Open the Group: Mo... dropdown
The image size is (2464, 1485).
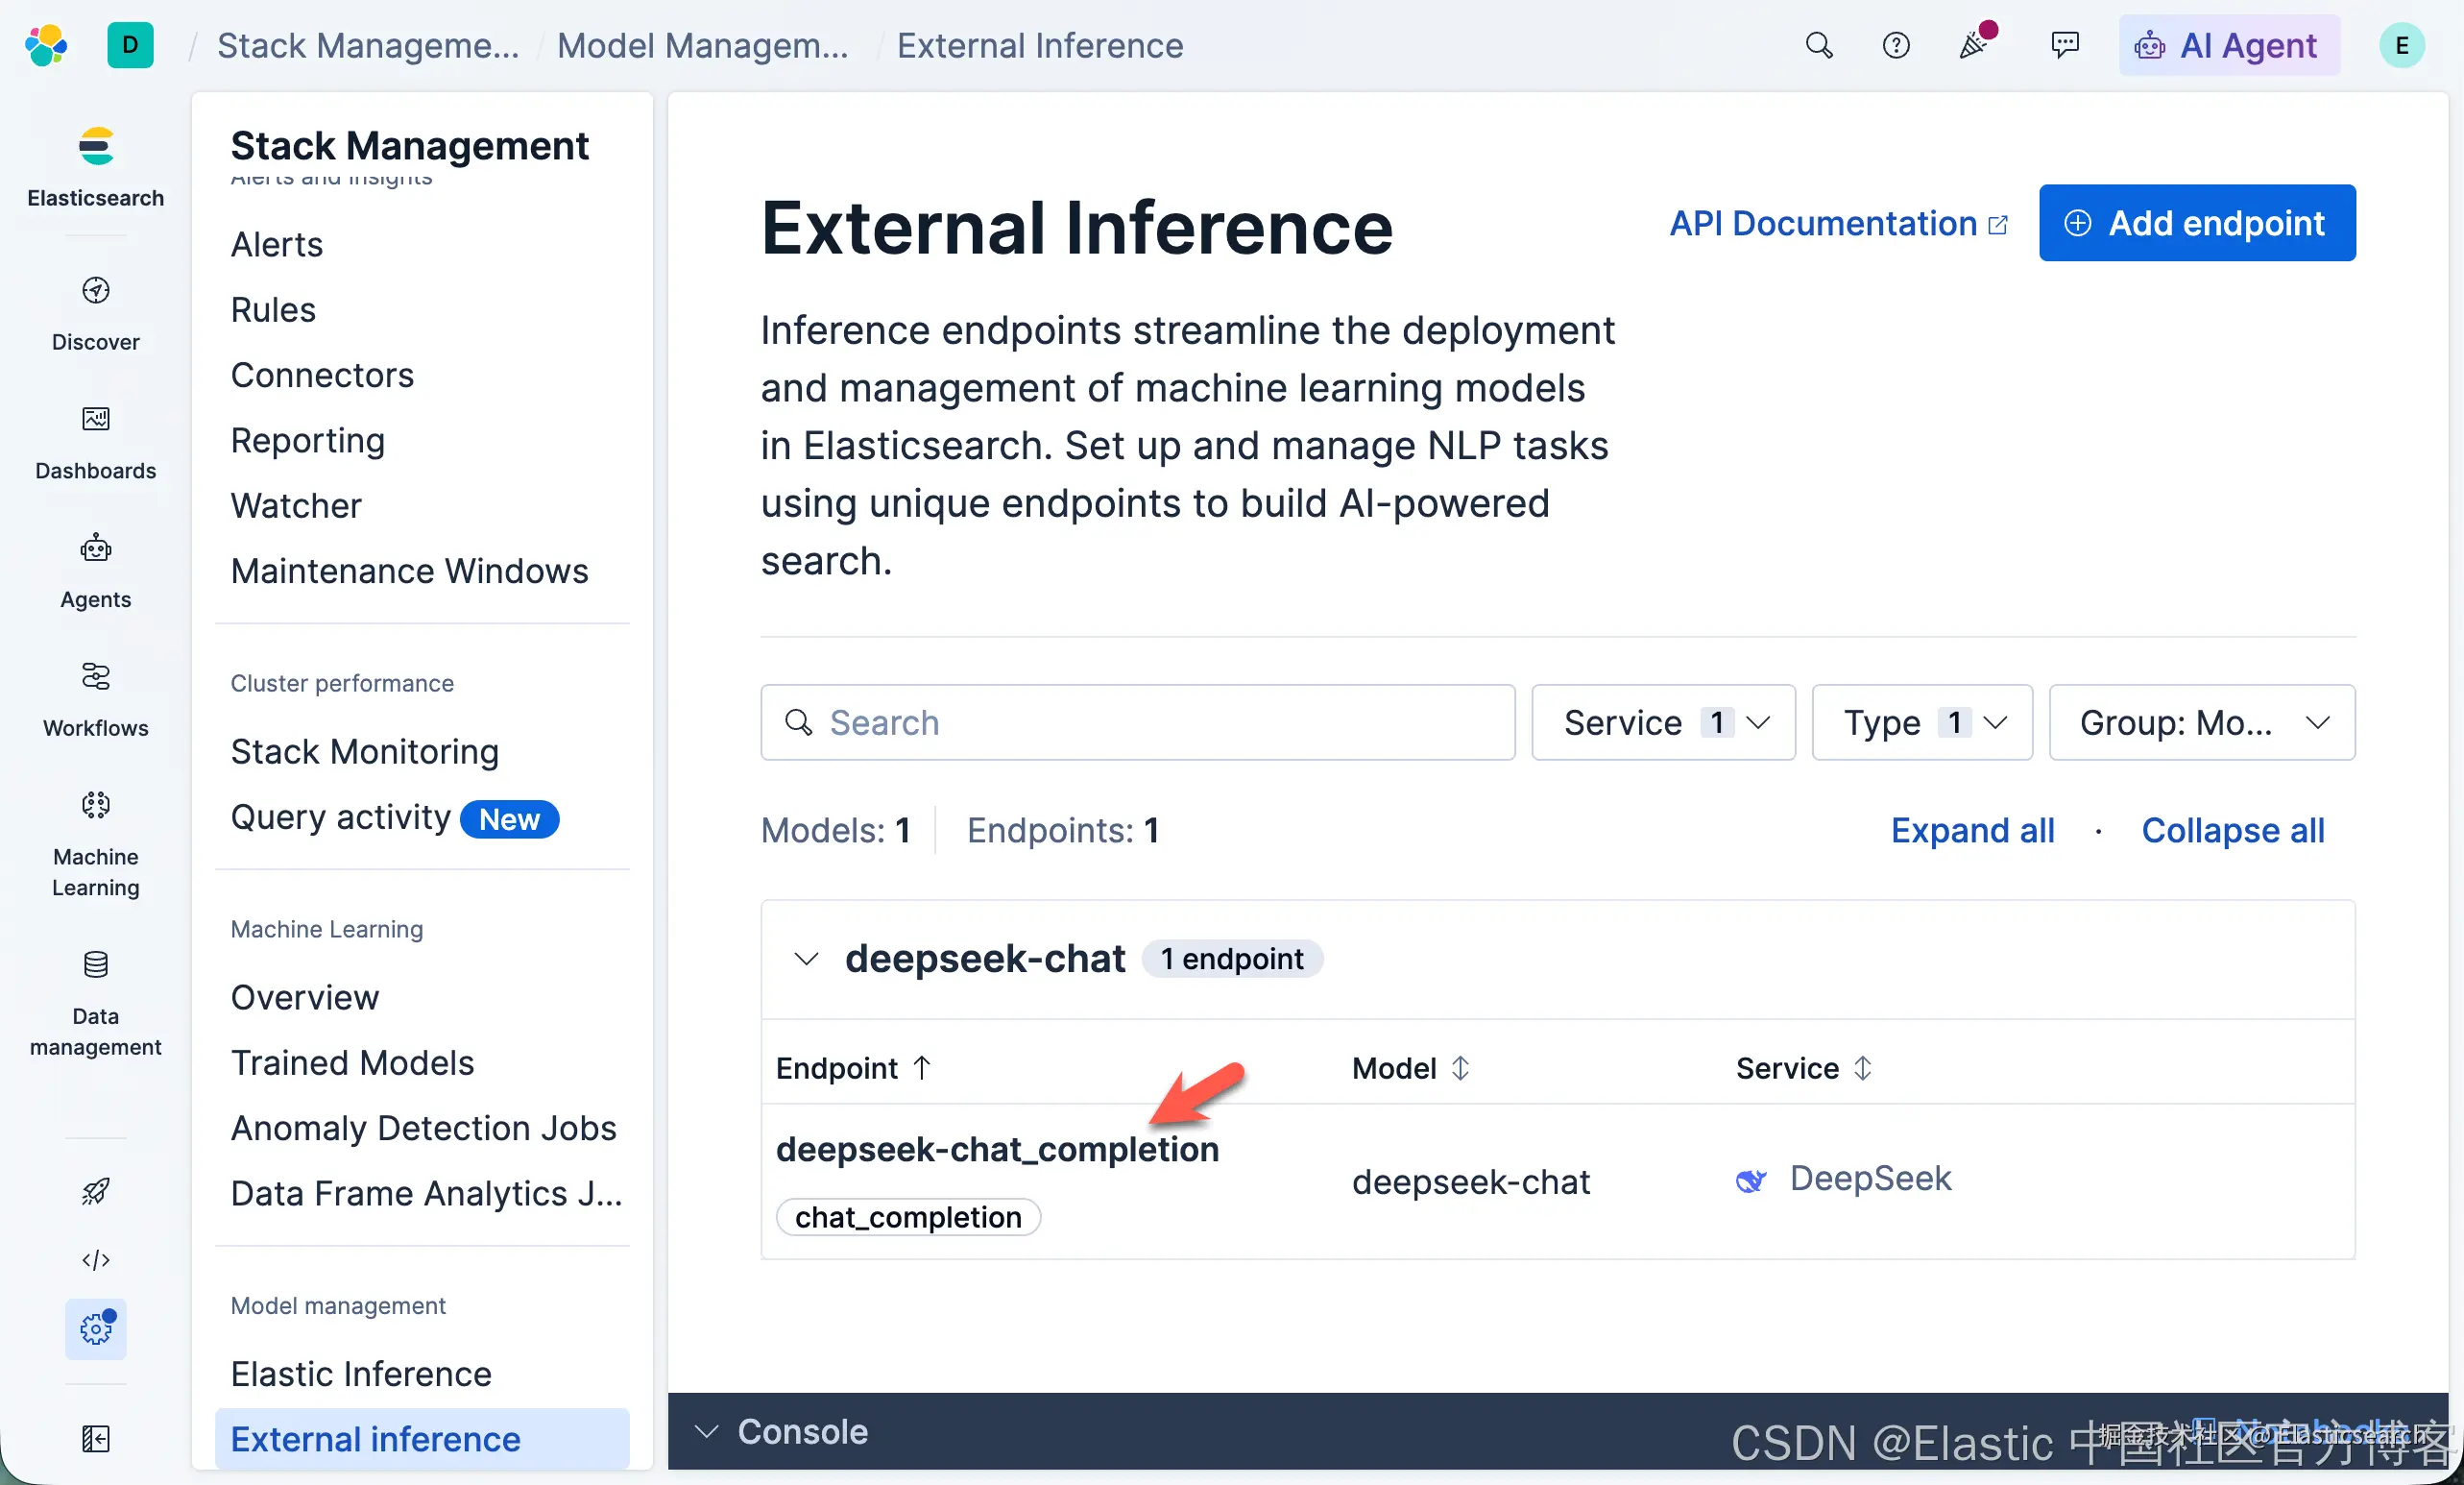[2202, 722]
